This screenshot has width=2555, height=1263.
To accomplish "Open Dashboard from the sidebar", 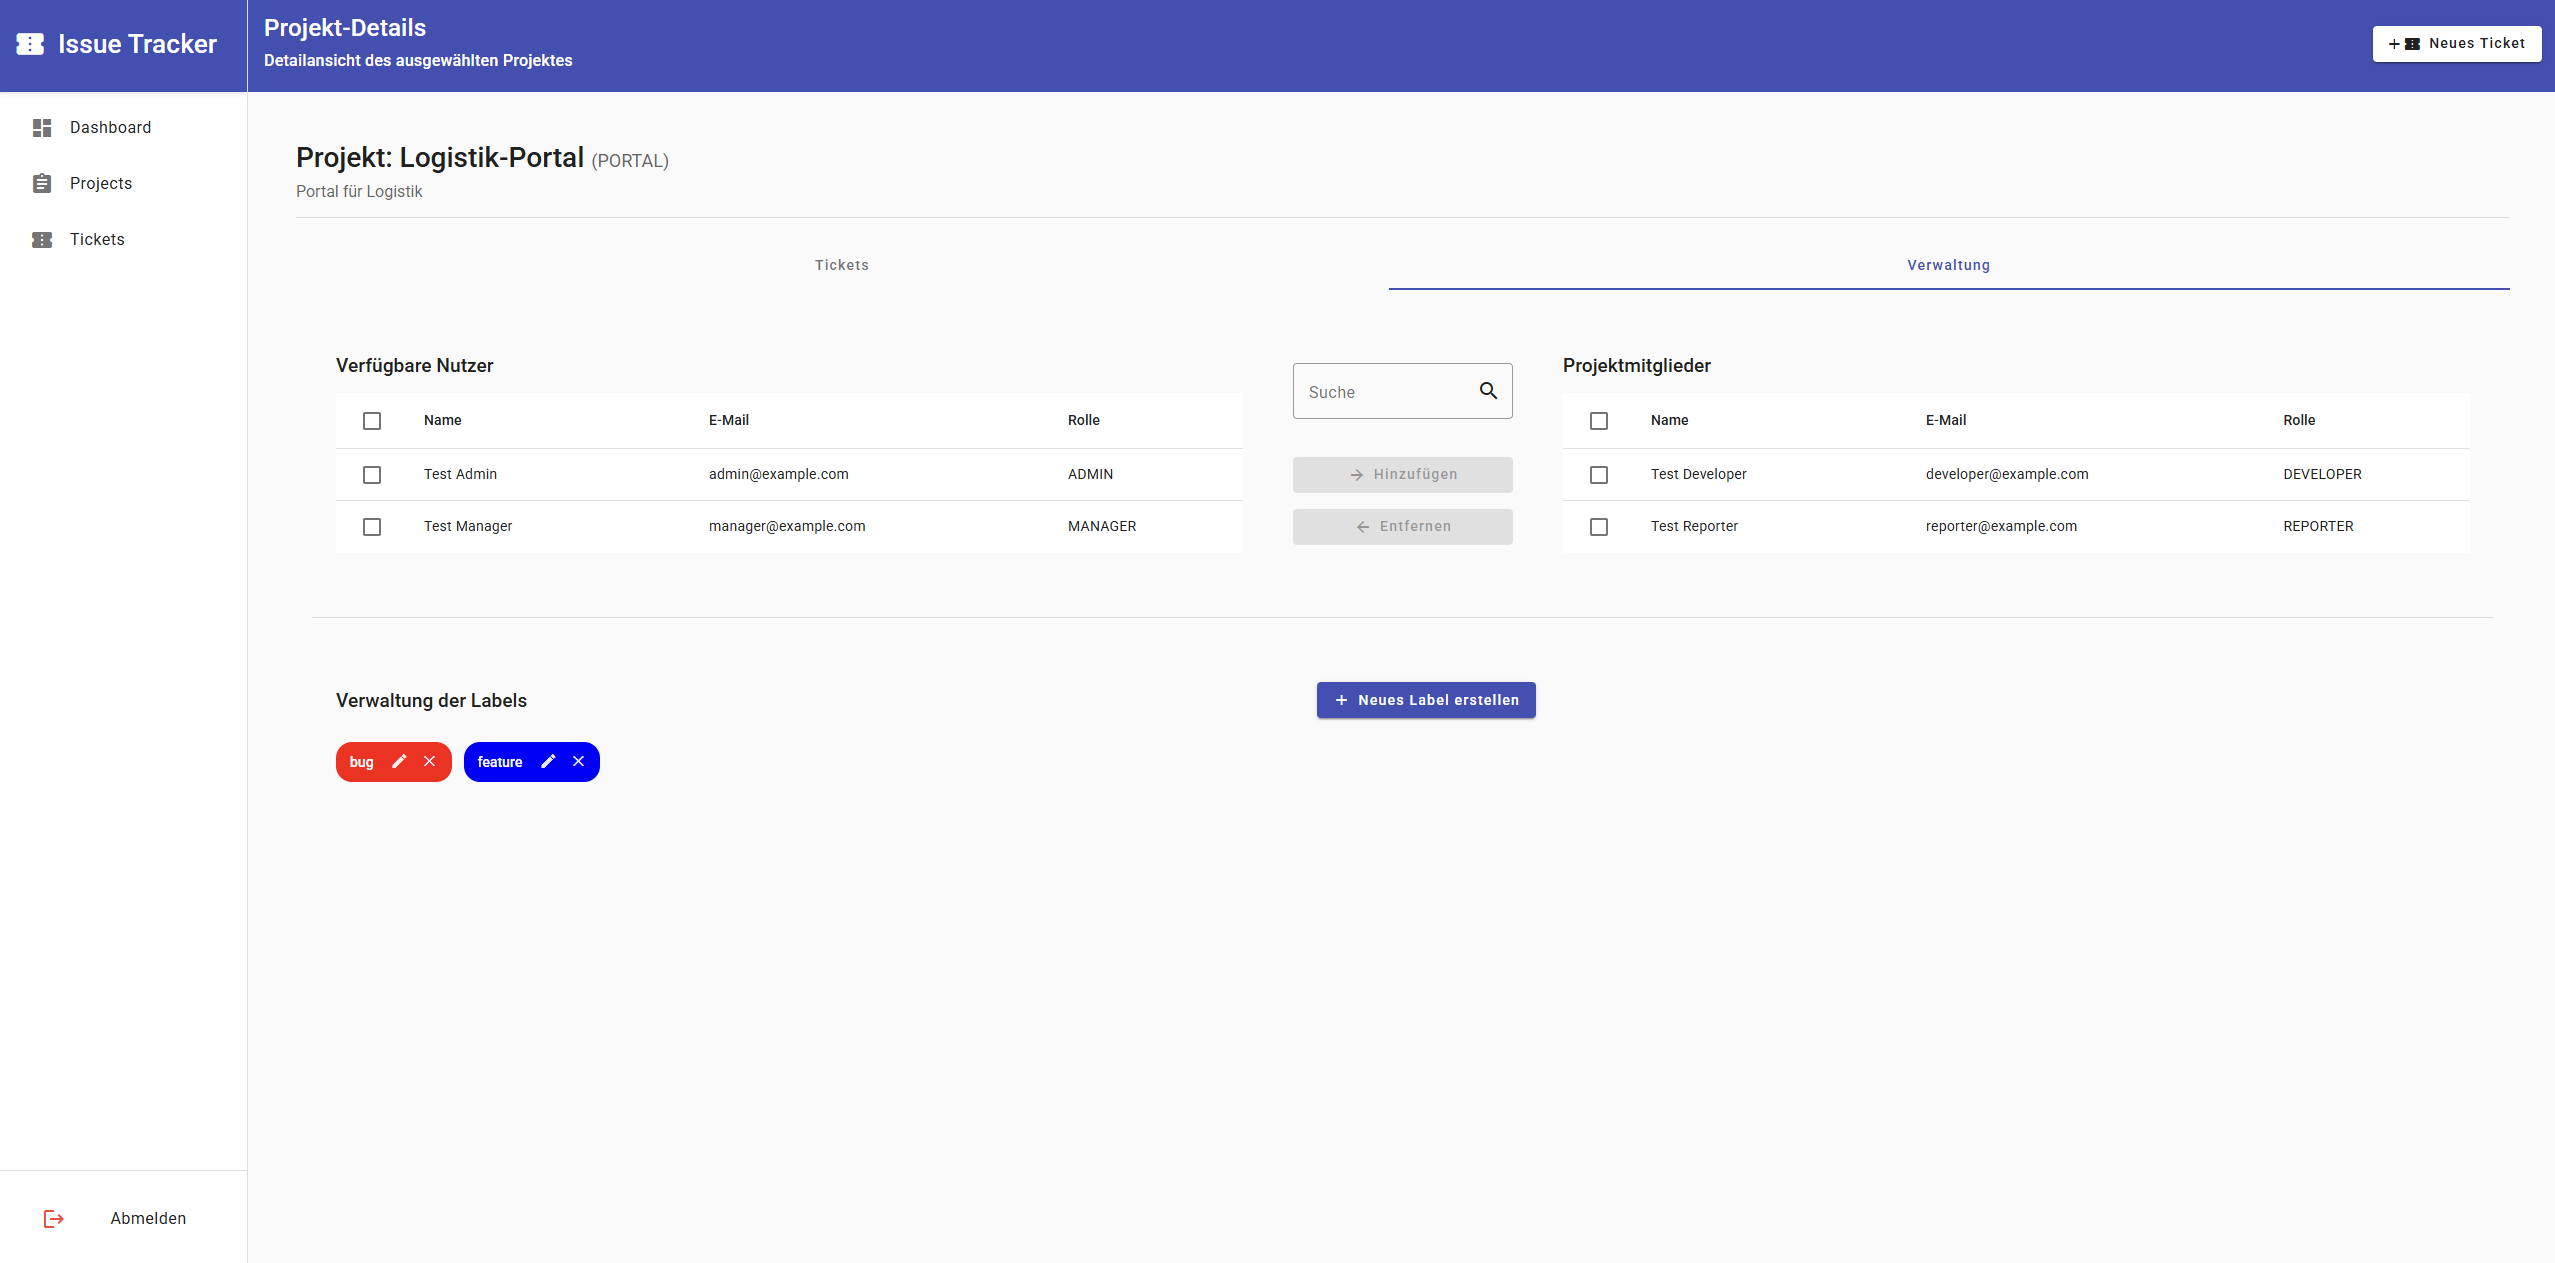I will pos(124,128).
